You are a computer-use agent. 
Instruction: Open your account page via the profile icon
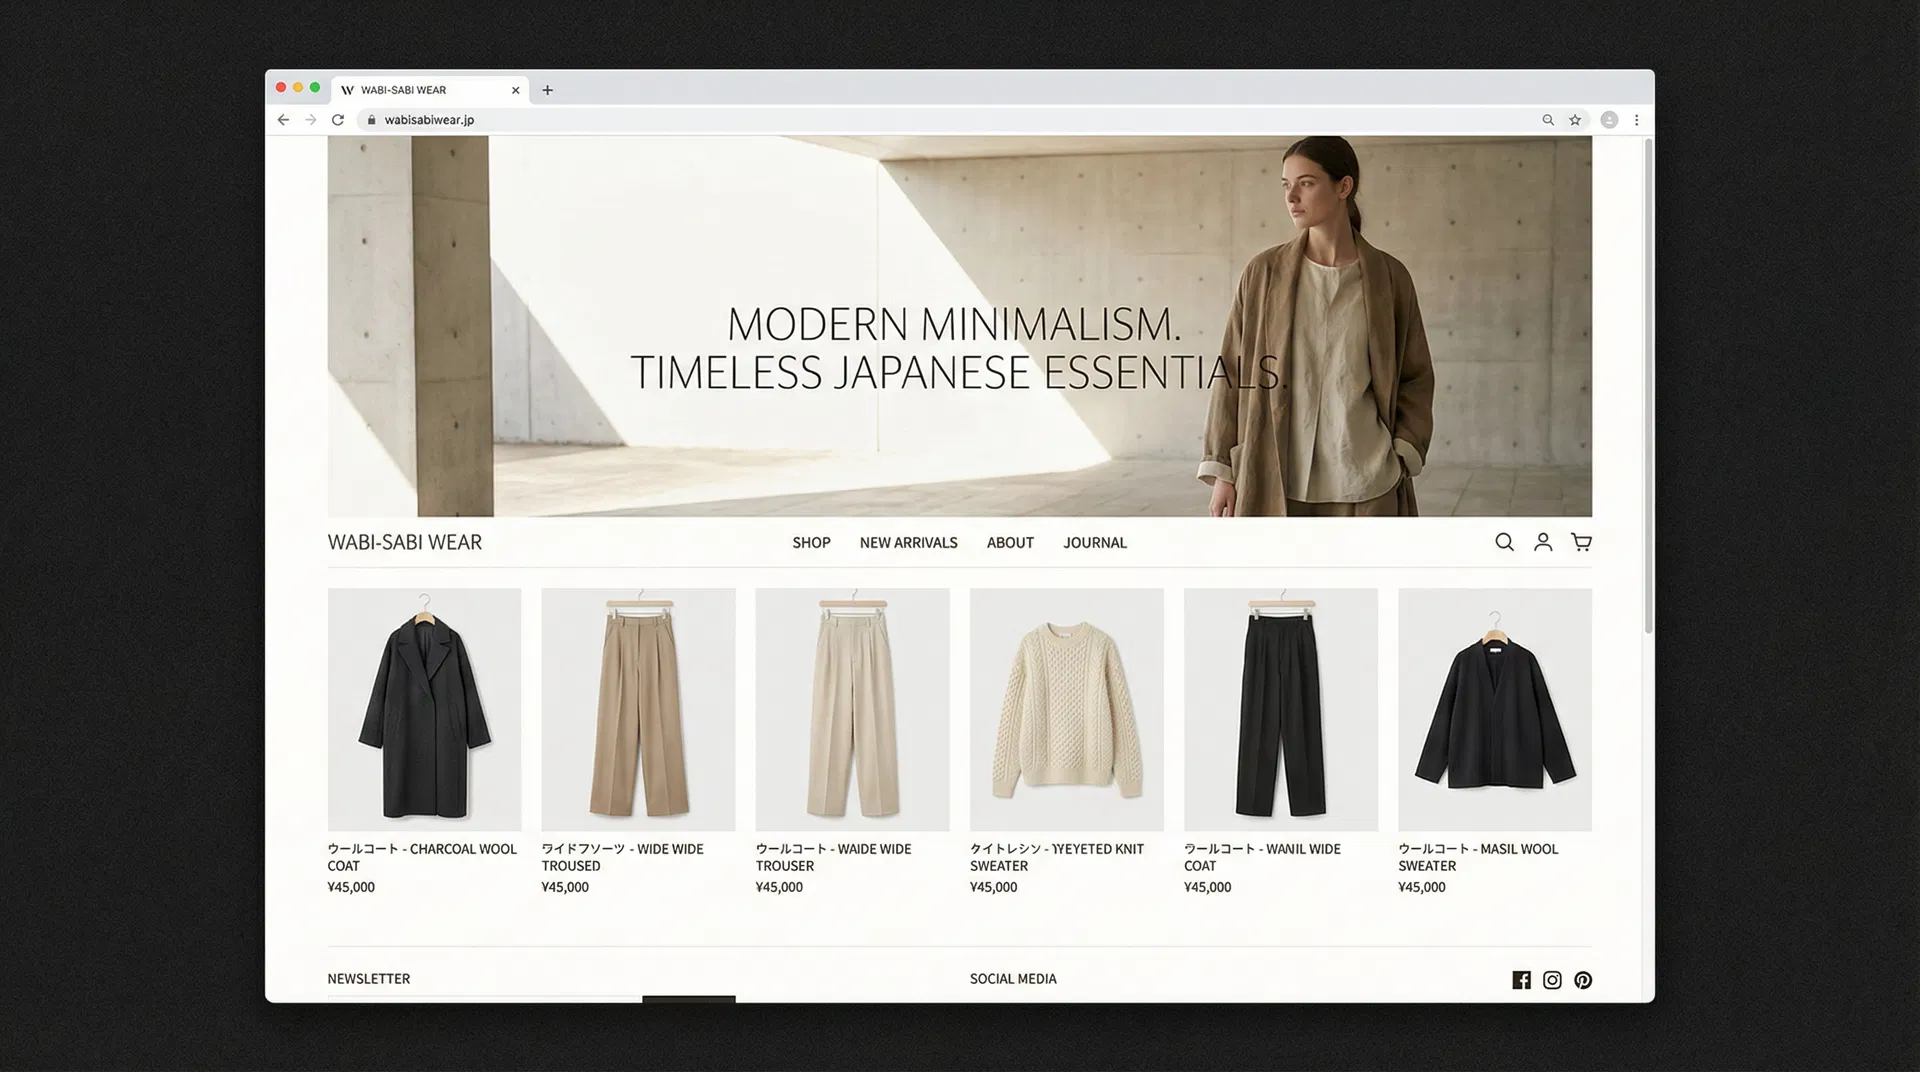(x=1542, y=542)
